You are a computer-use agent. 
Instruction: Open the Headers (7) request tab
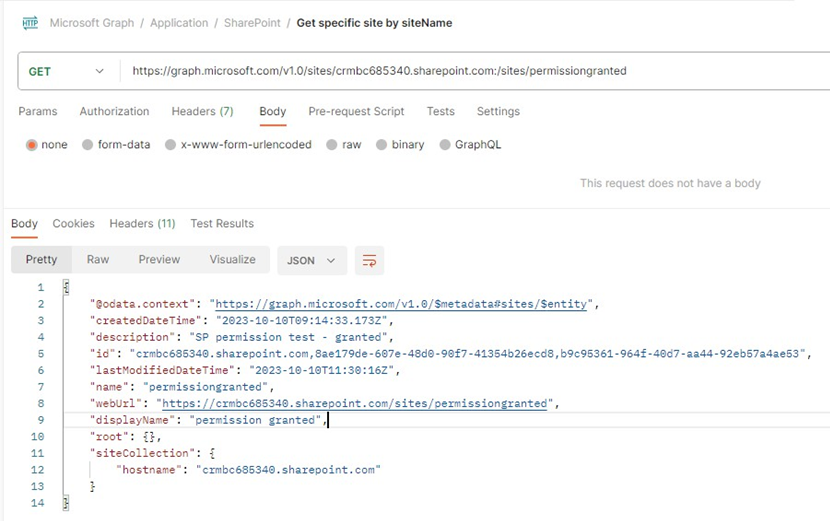202,111
